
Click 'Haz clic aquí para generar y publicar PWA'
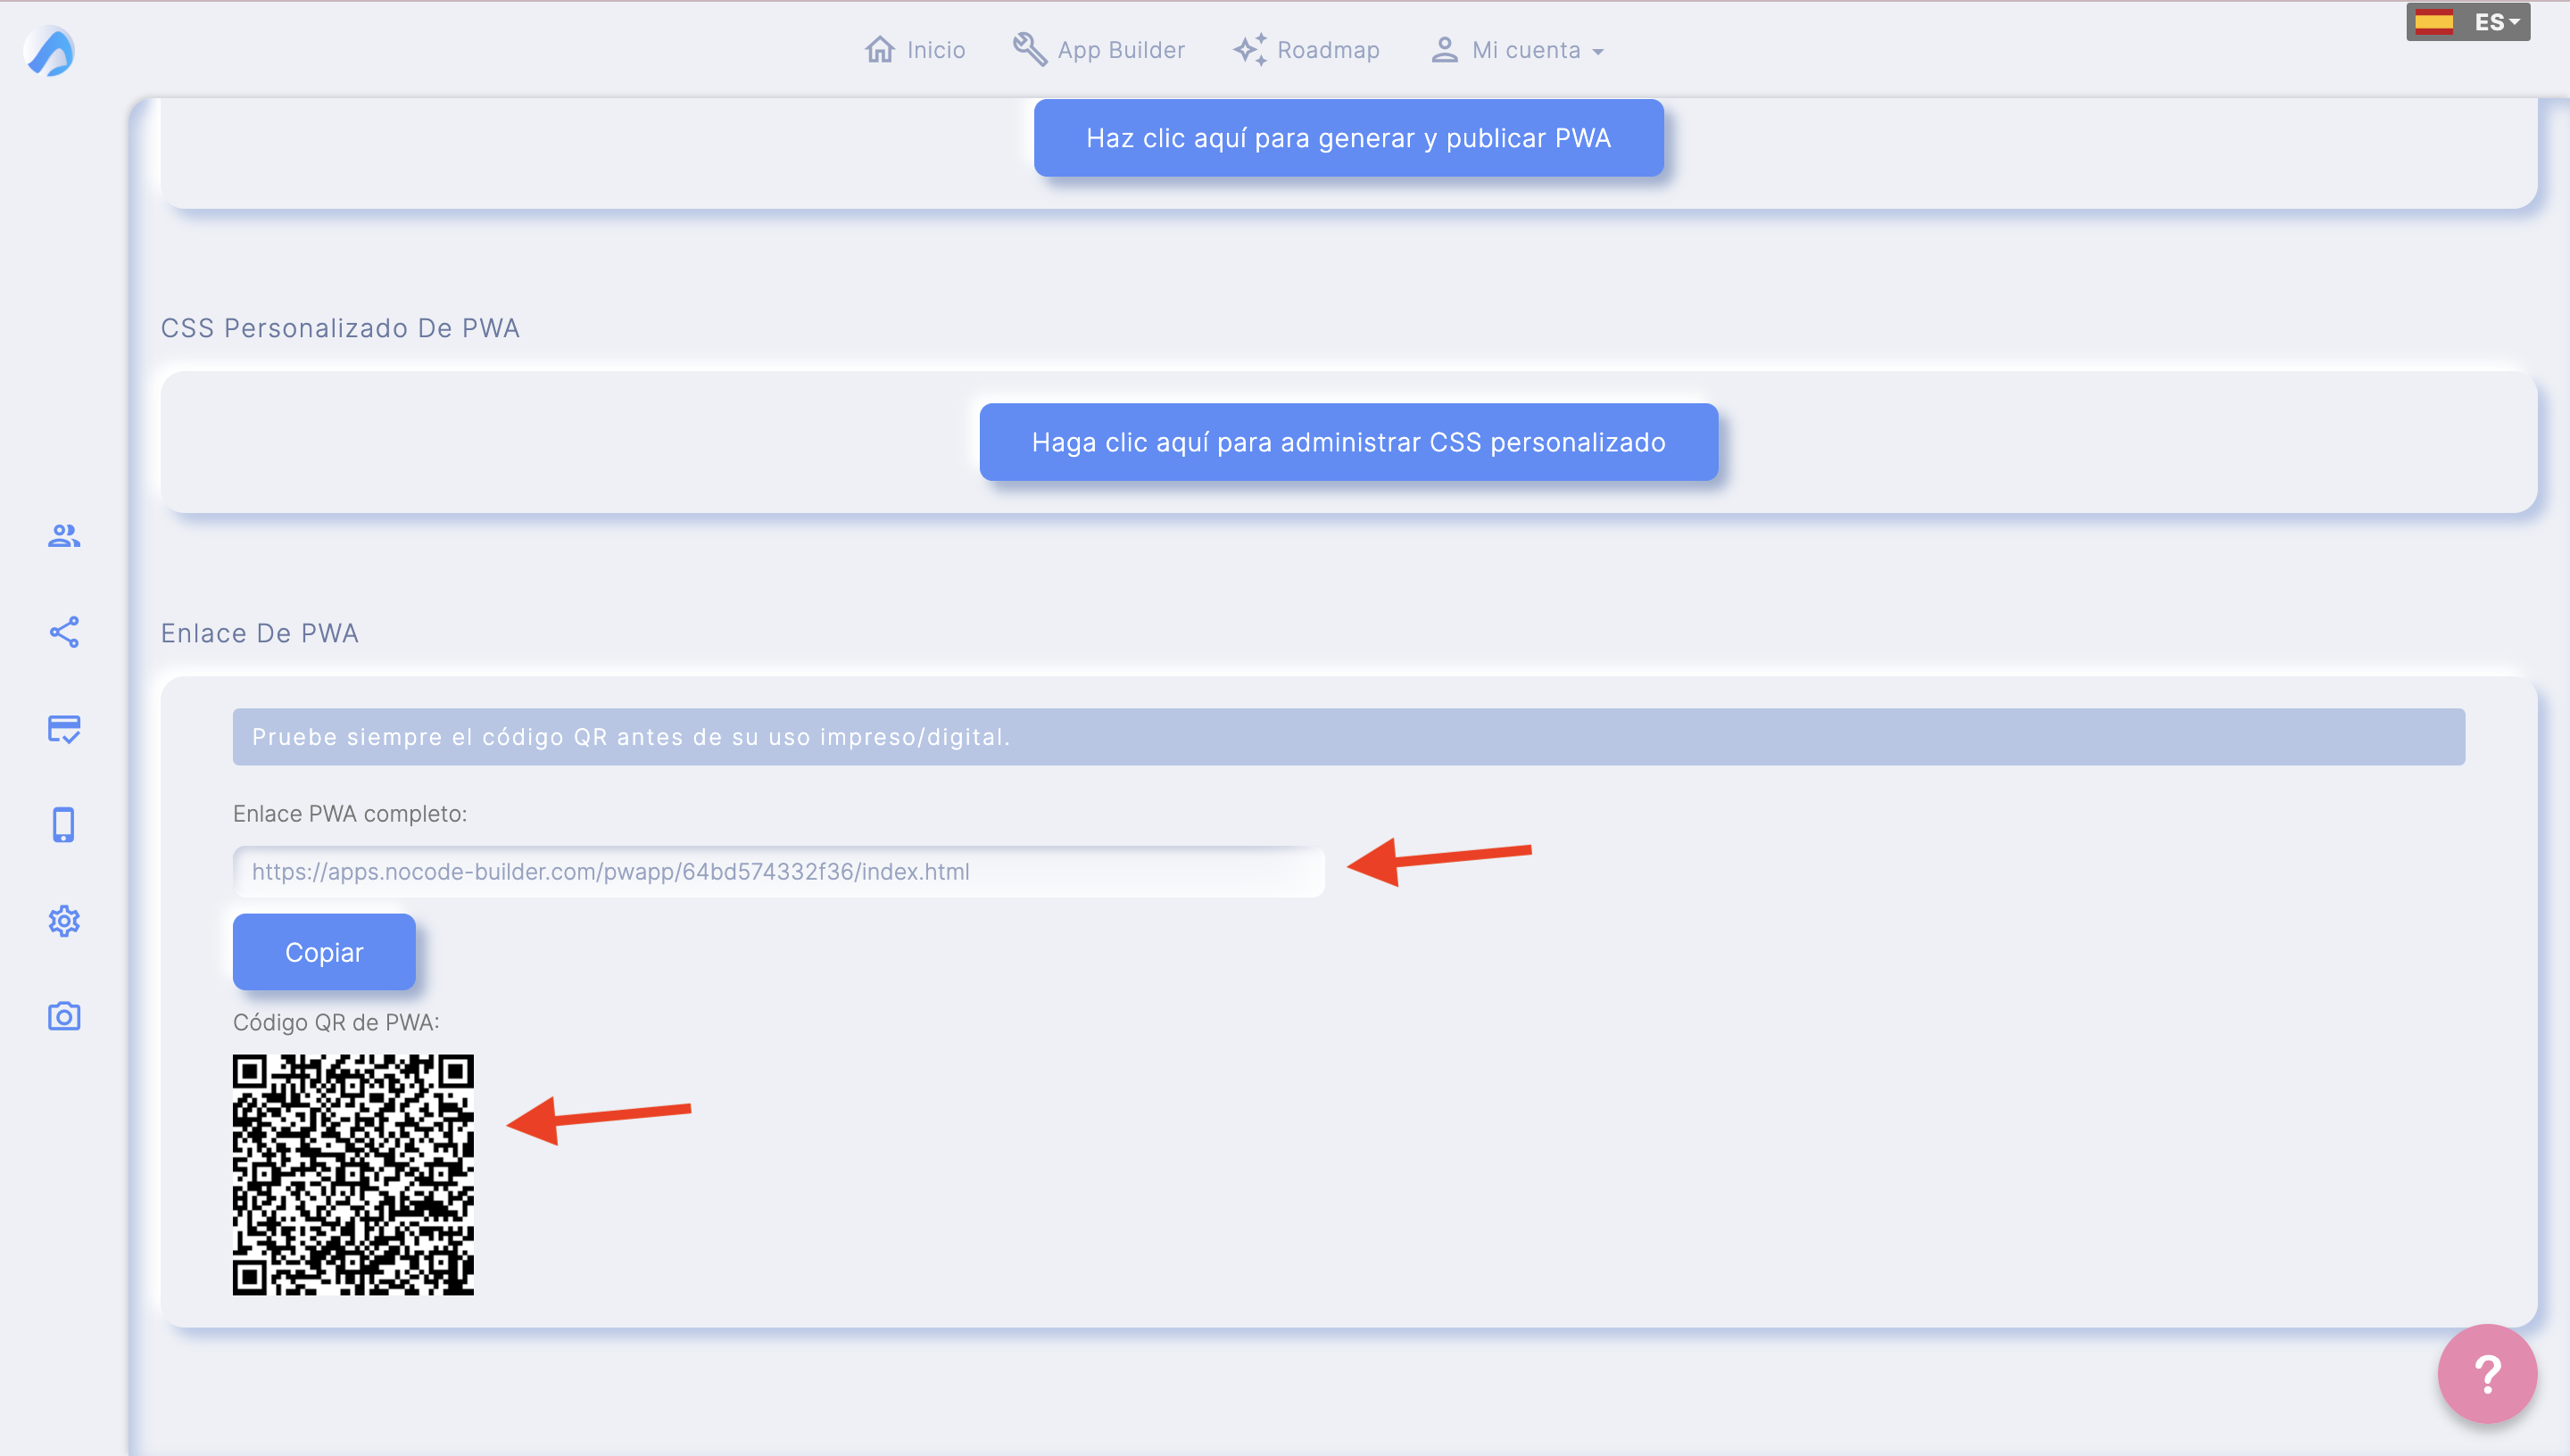[1348, 138]
